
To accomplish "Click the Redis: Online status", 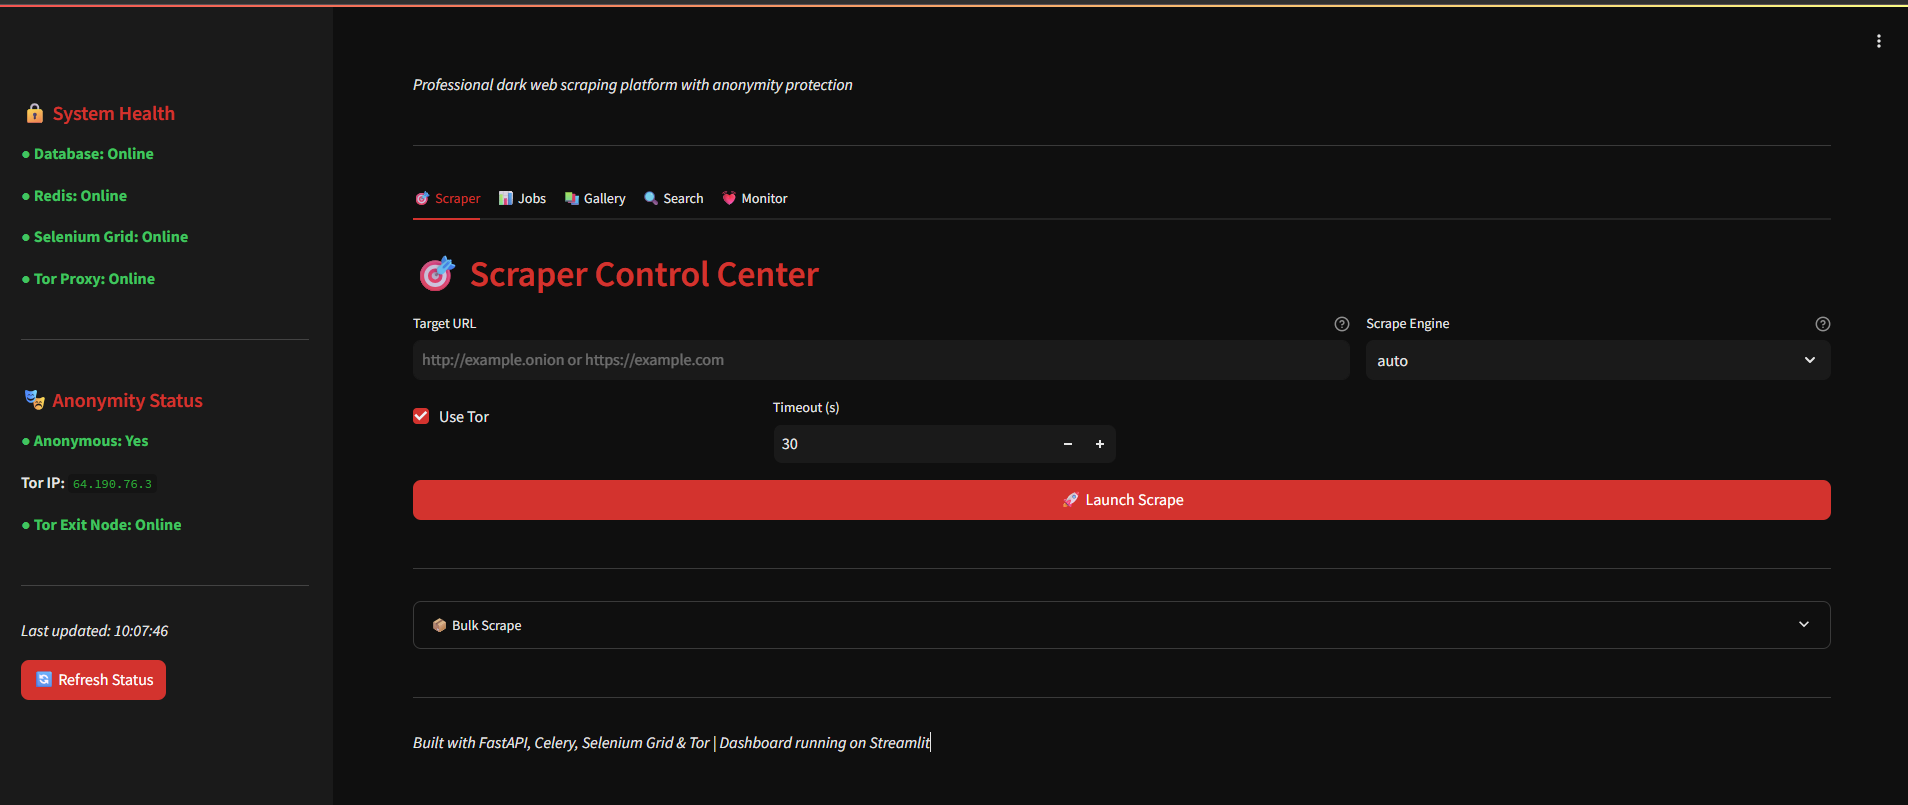I will point(75,196).
